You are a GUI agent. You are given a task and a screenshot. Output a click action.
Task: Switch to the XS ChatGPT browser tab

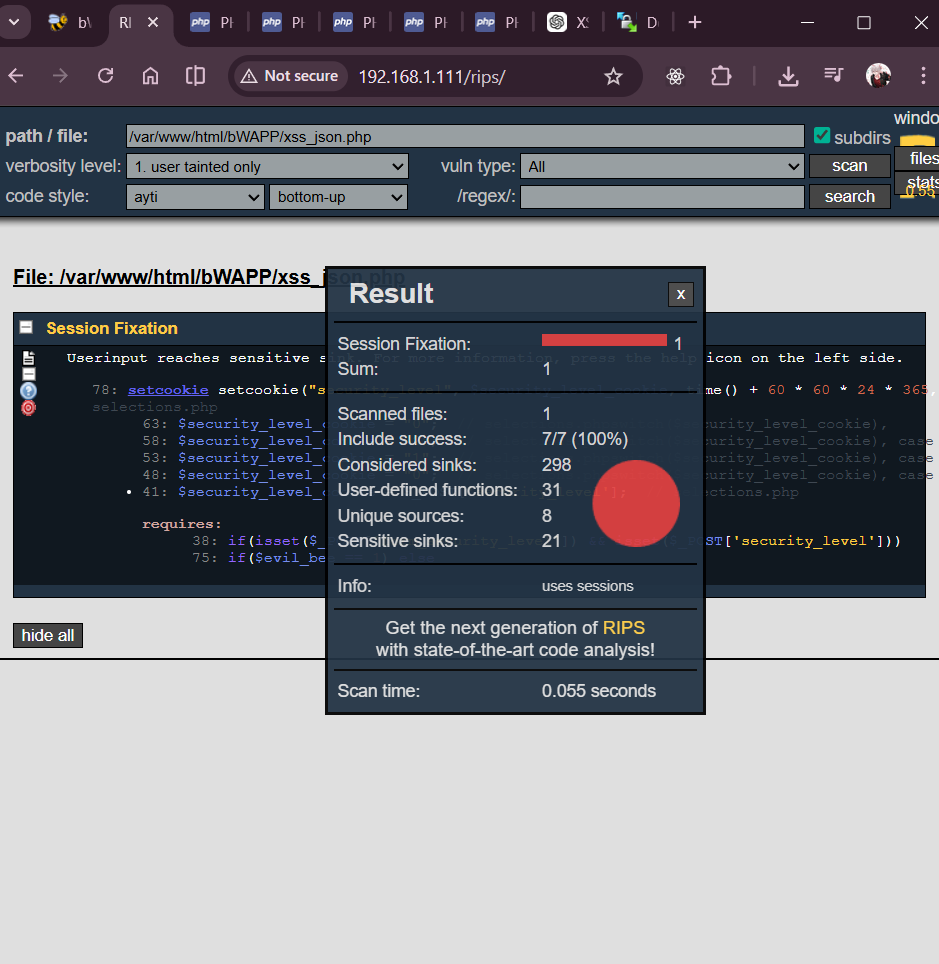[x=570, y=22]
